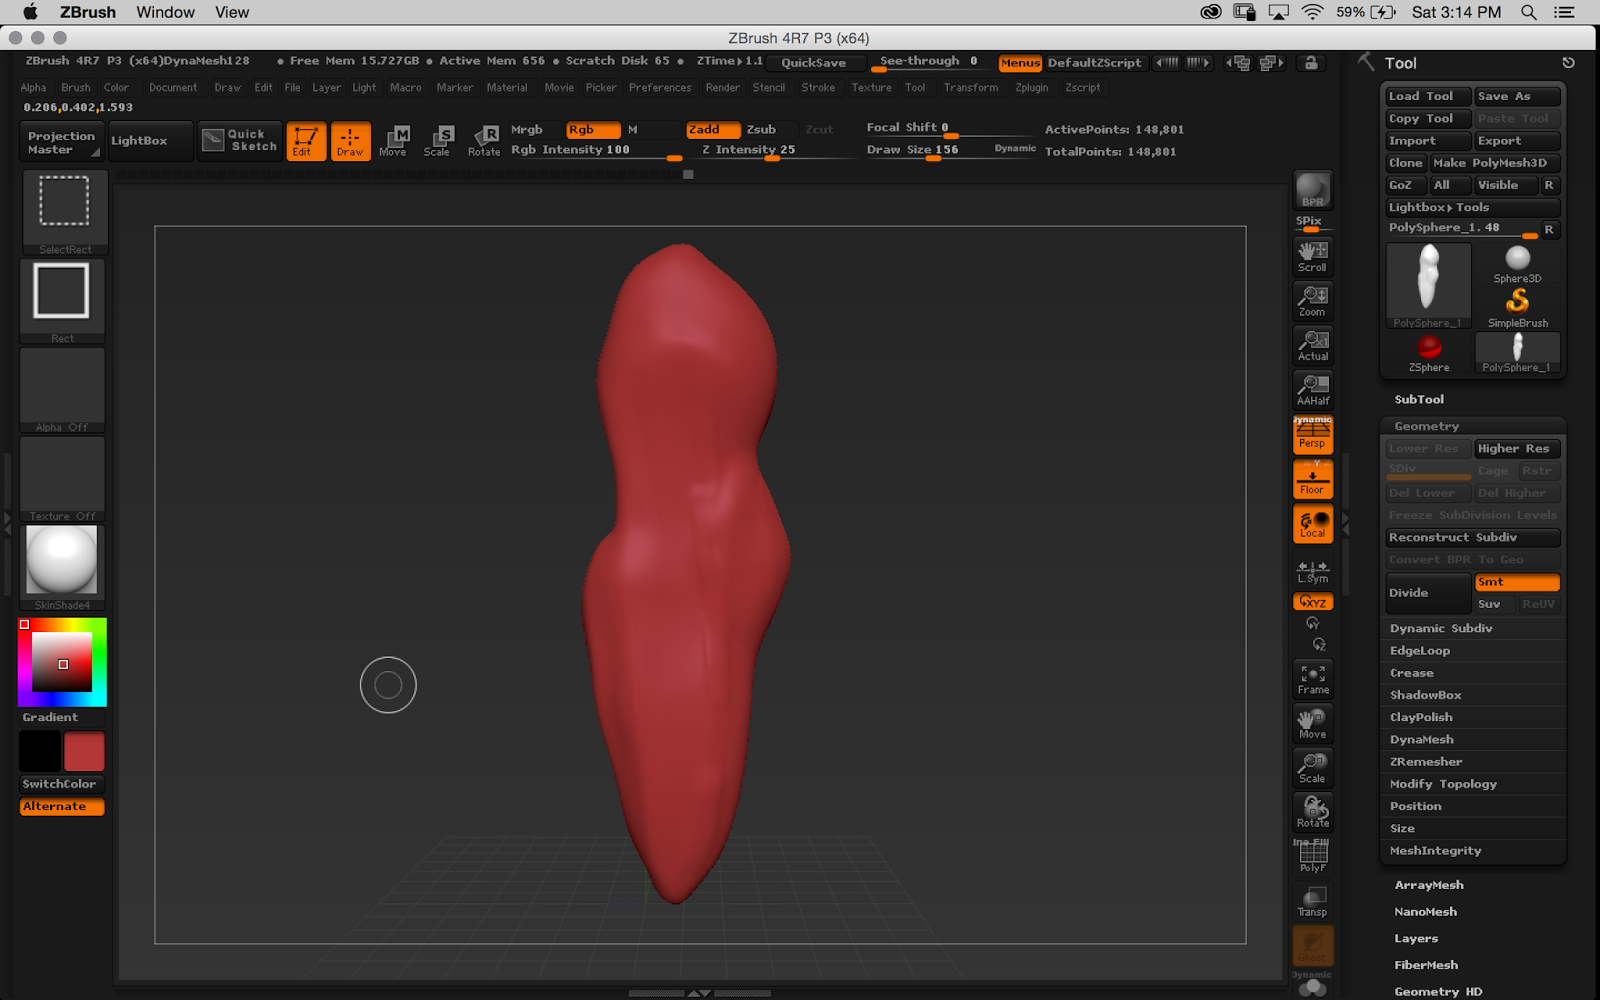Image resolution: width=1600 pixels, height=1000 pixels.
Task: Expand the Layers section
Action: click(x=1416, y=938)
